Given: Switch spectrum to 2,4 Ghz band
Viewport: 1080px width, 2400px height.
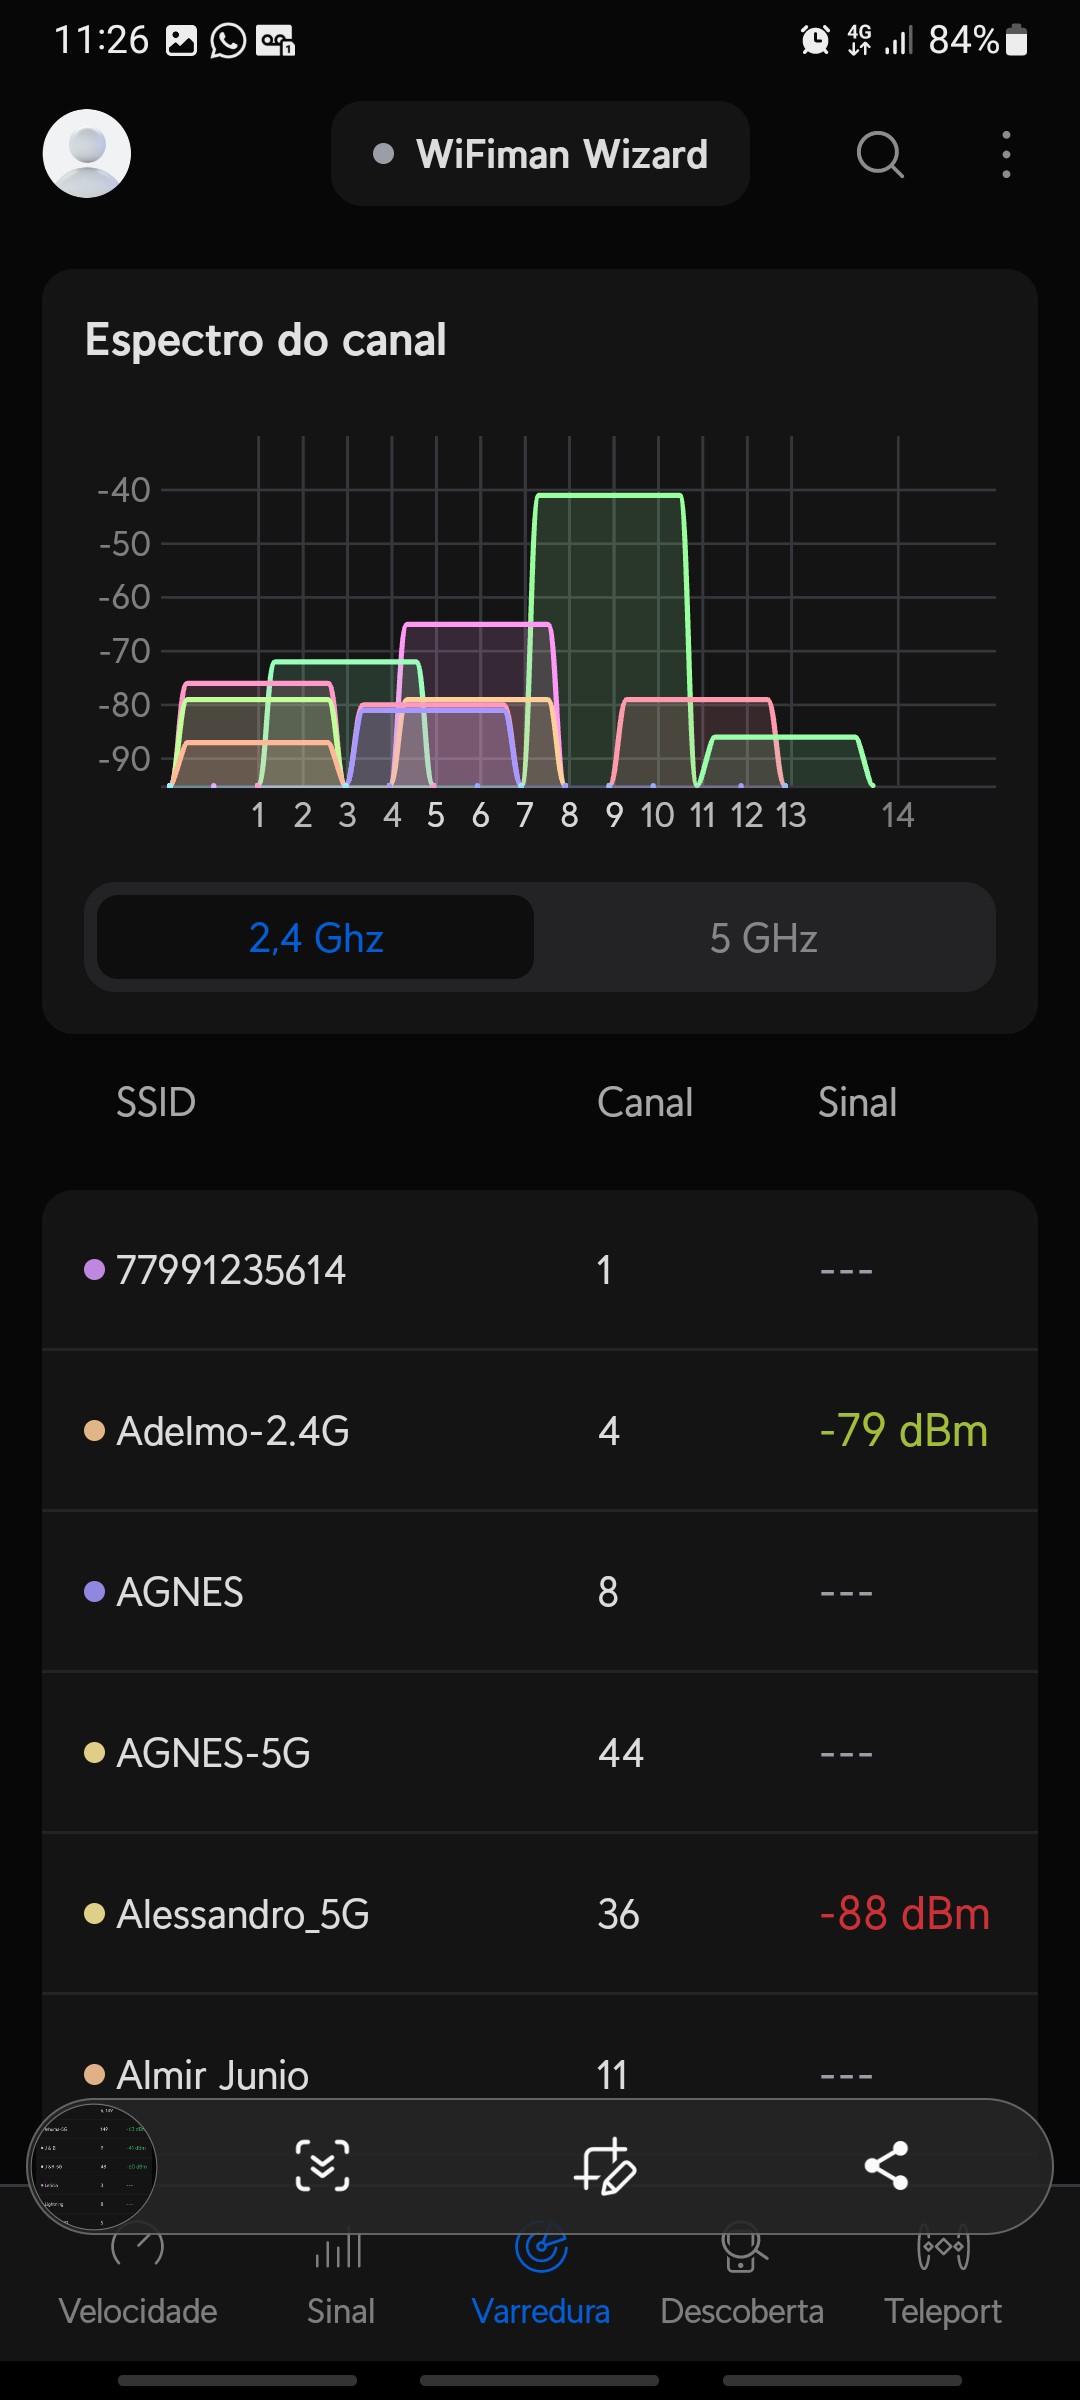Looking at the screenshot, I should 316,938.
